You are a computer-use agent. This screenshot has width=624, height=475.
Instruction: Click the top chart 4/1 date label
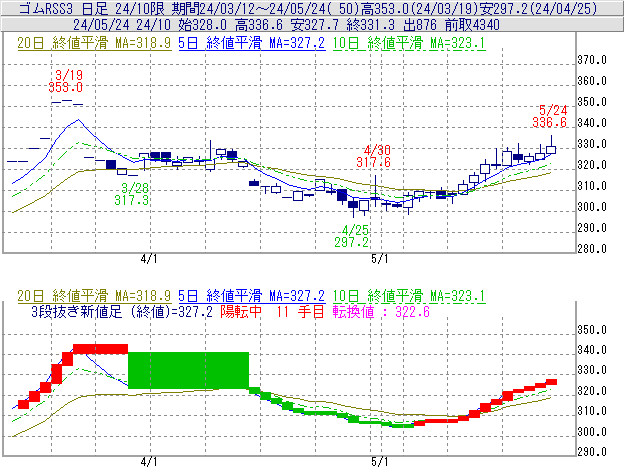(x=149, y=259)
